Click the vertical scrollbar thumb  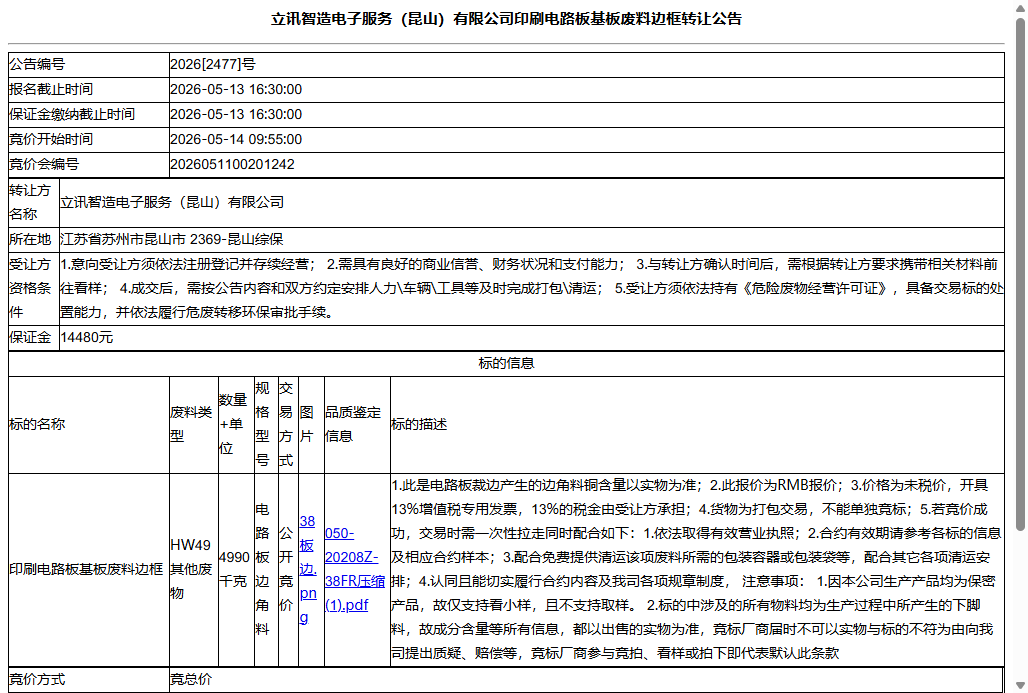click(1020, 274)
